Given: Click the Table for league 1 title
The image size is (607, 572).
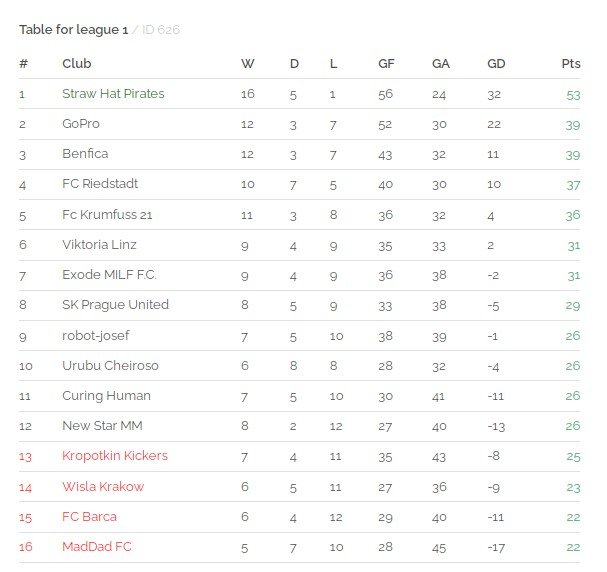Looking at the screenshot, I should click(74, 30).
